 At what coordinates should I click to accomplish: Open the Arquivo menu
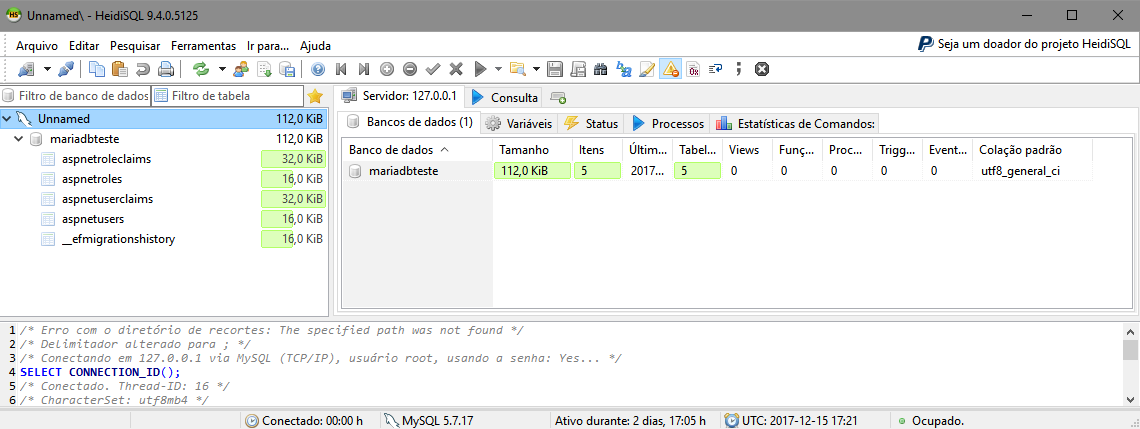[x=36, y=46]
